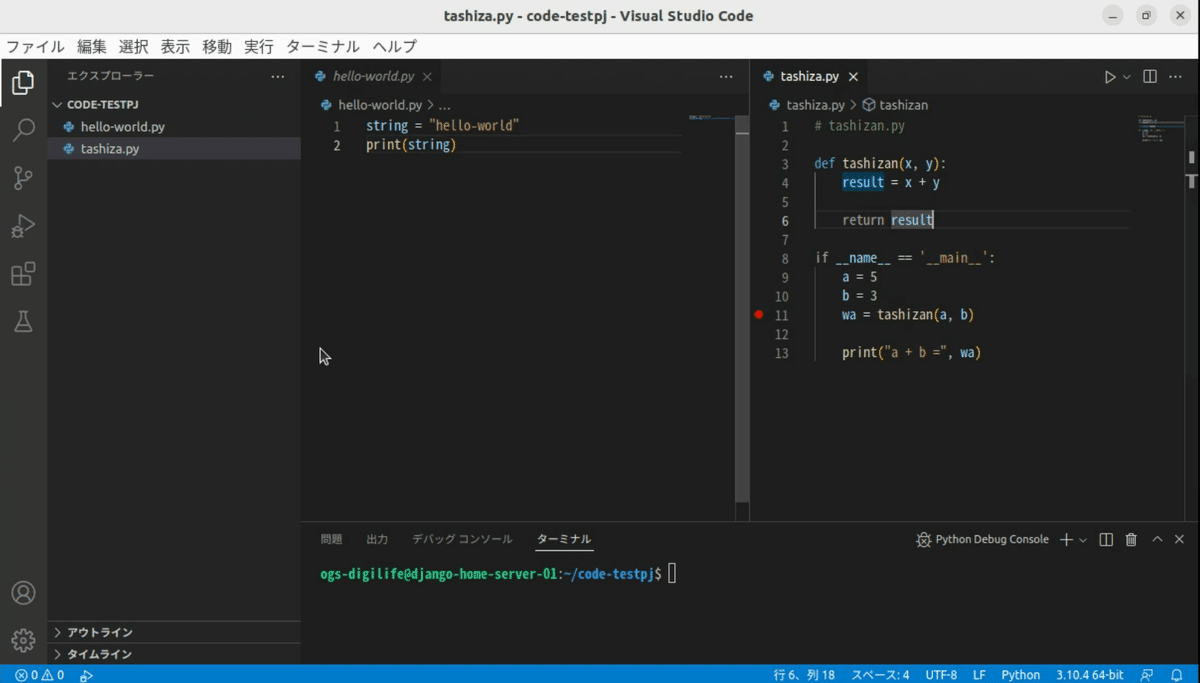Image resolution: width=1200 pixels, height=683 pixels.
Task: Close the terminal panel
Action: tap(1179, 539)
